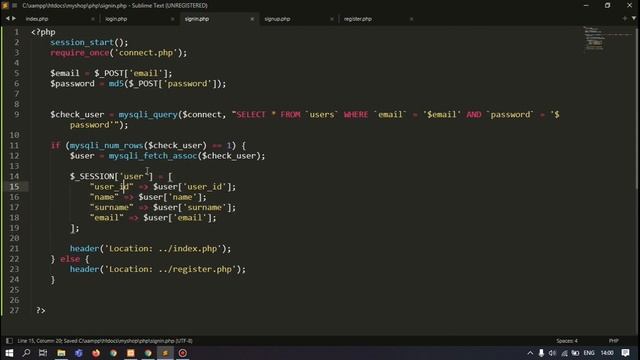Open the hamburger menu in the title bar
640x360 pixels.
coord(15,5)
